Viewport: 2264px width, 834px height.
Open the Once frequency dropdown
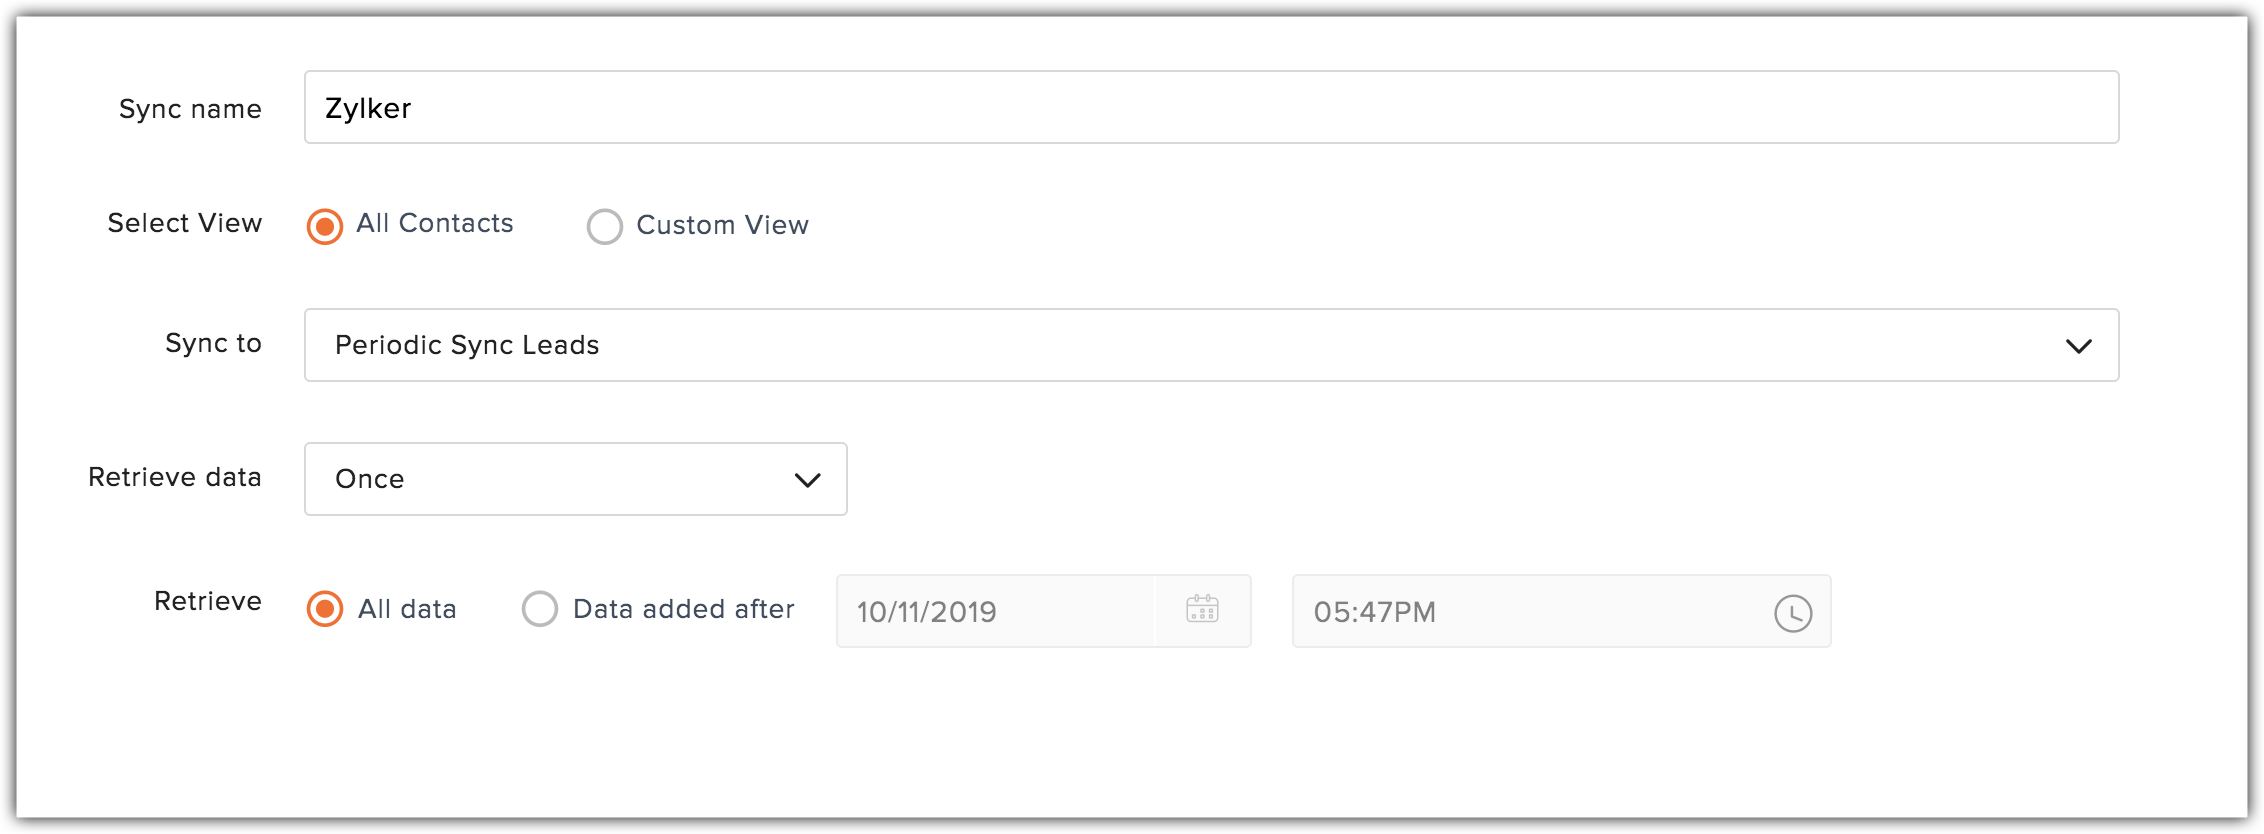tap(576, 479)
